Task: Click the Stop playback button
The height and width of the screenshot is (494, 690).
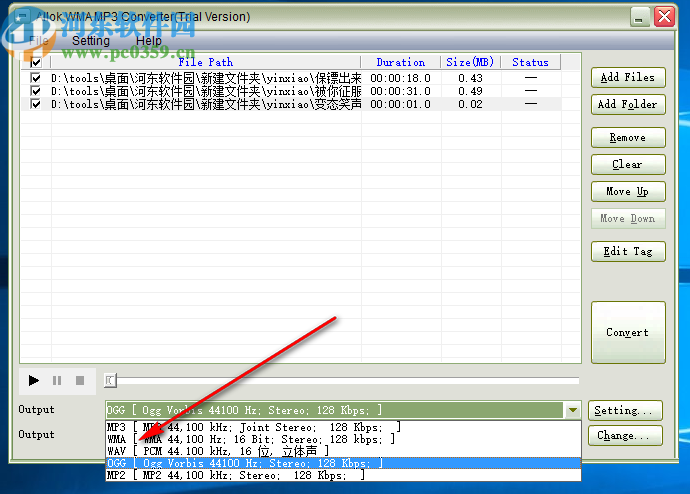Action: coord(80,381)
